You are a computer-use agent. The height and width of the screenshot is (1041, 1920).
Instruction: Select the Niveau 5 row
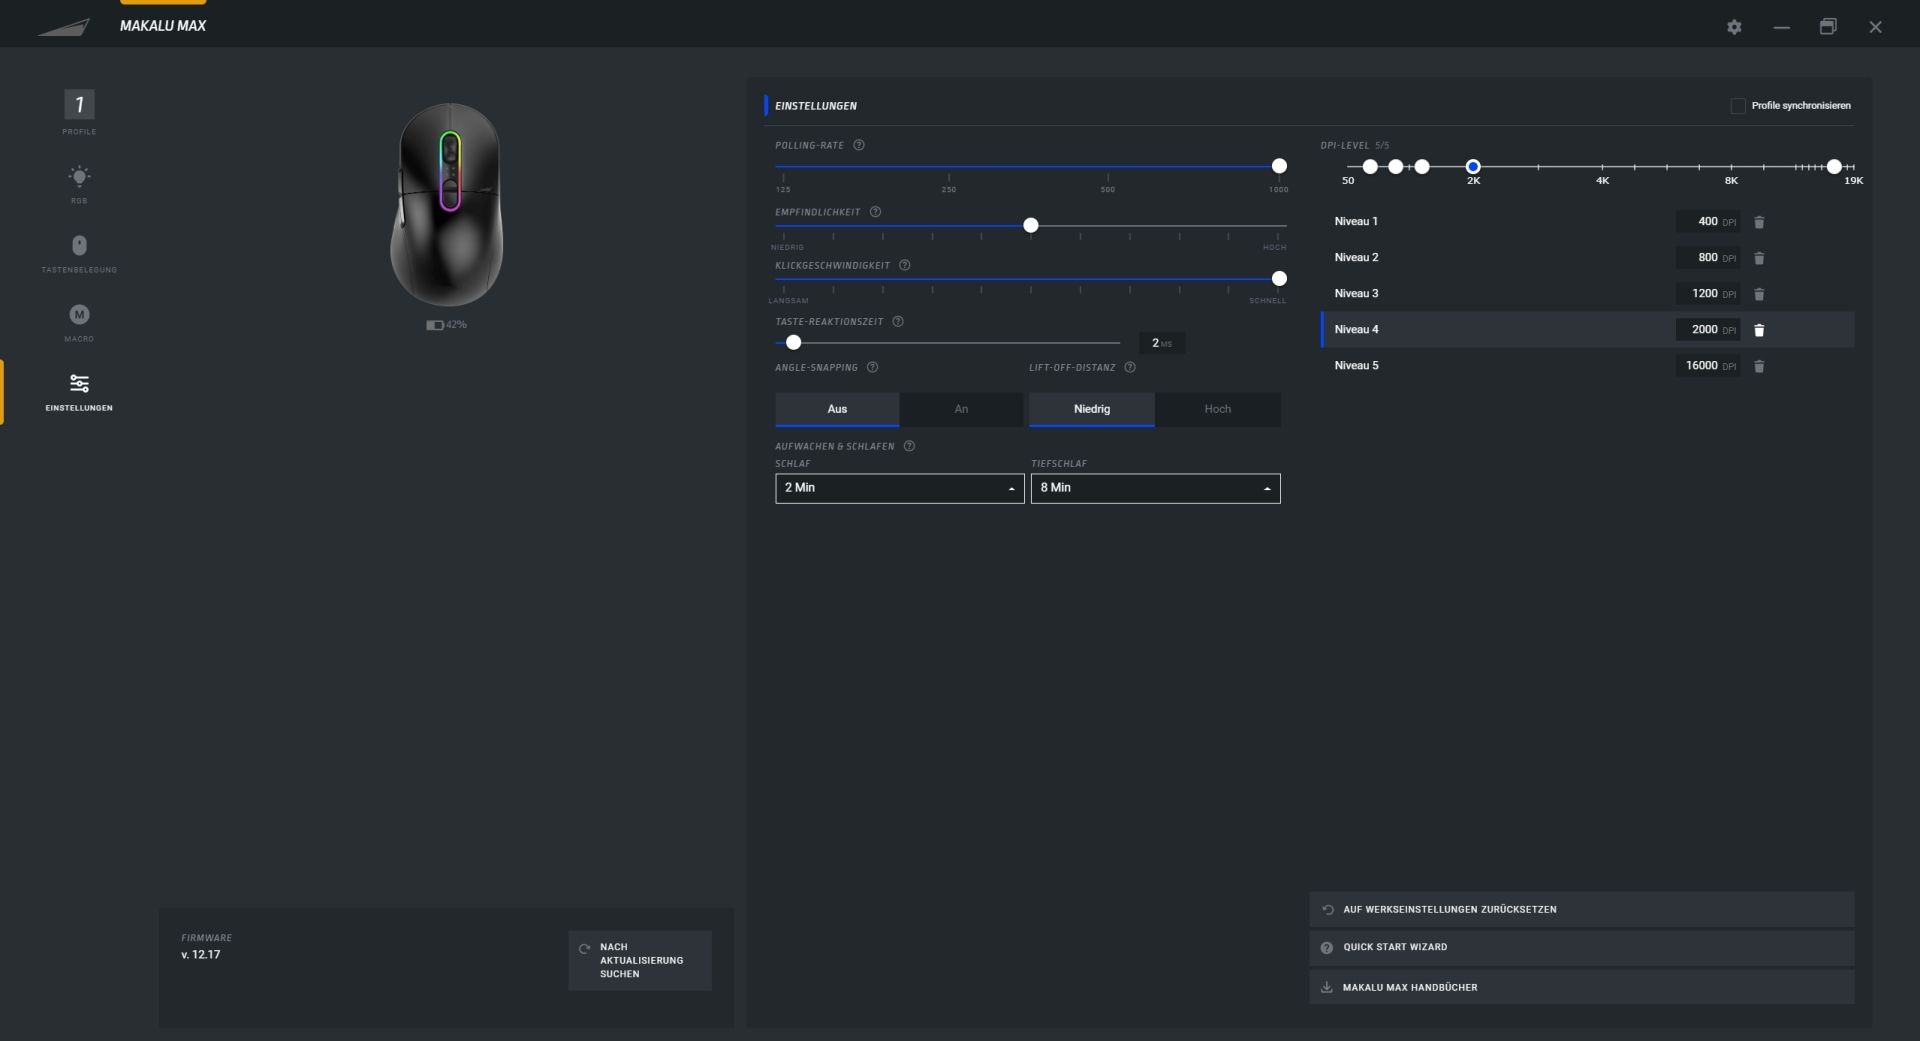pyautogui.click(x=1588, y=366)
